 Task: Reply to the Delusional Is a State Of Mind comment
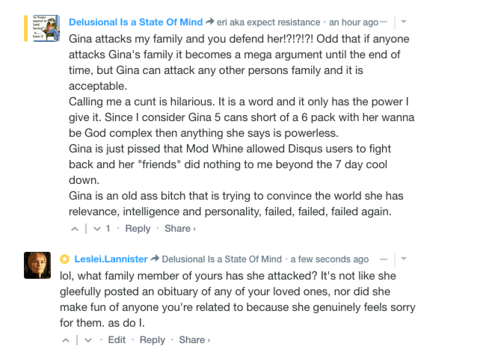(138, 229)
